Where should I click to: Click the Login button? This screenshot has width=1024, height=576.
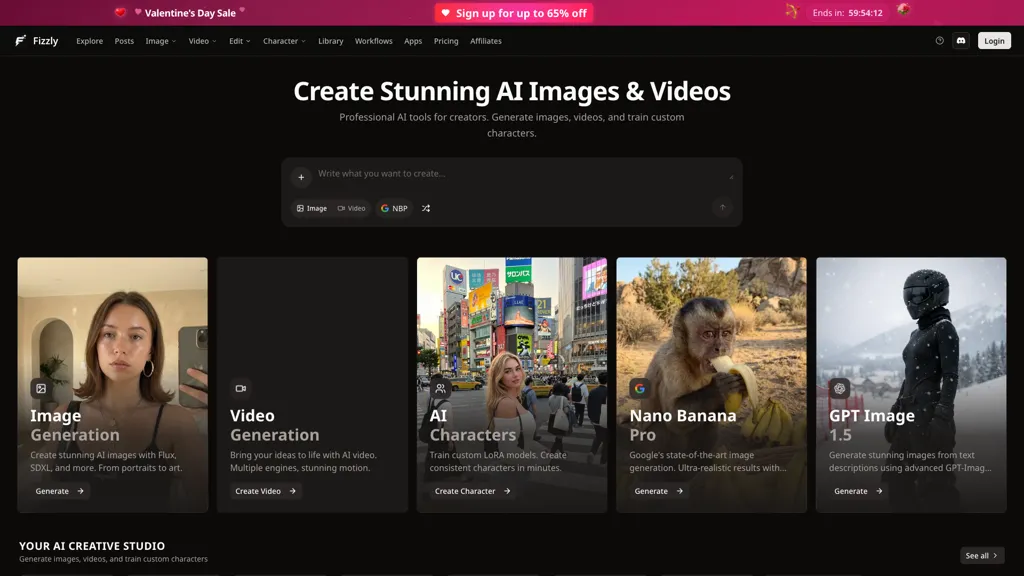pos(994,40)
